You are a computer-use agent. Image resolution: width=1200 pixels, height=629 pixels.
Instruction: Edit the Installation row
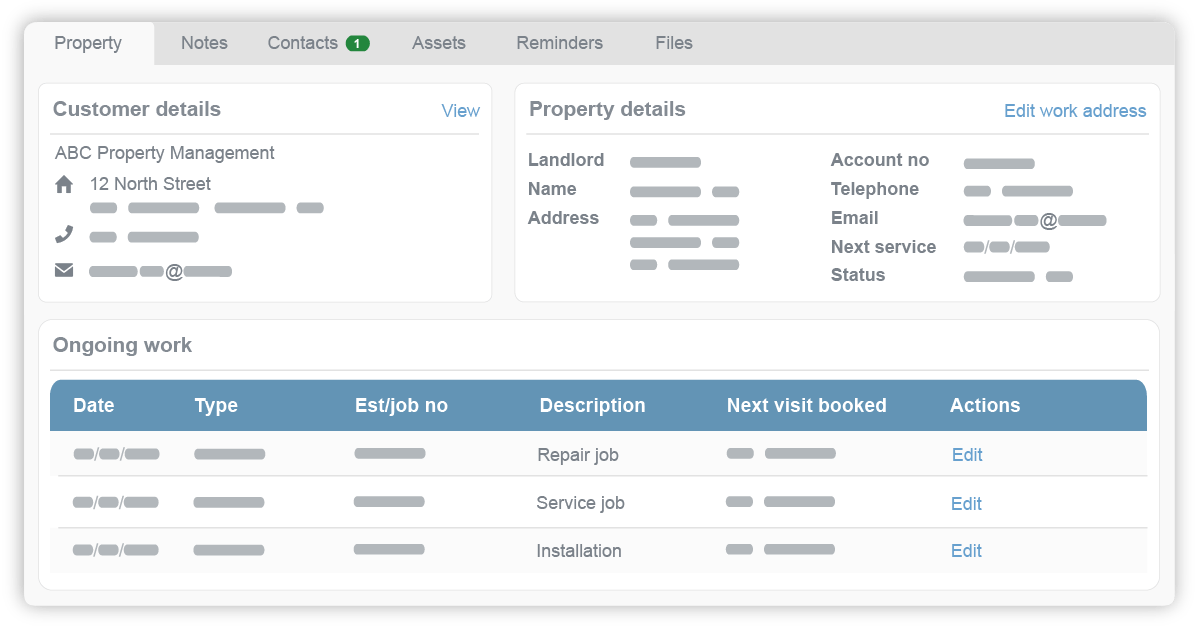point(966,551)
